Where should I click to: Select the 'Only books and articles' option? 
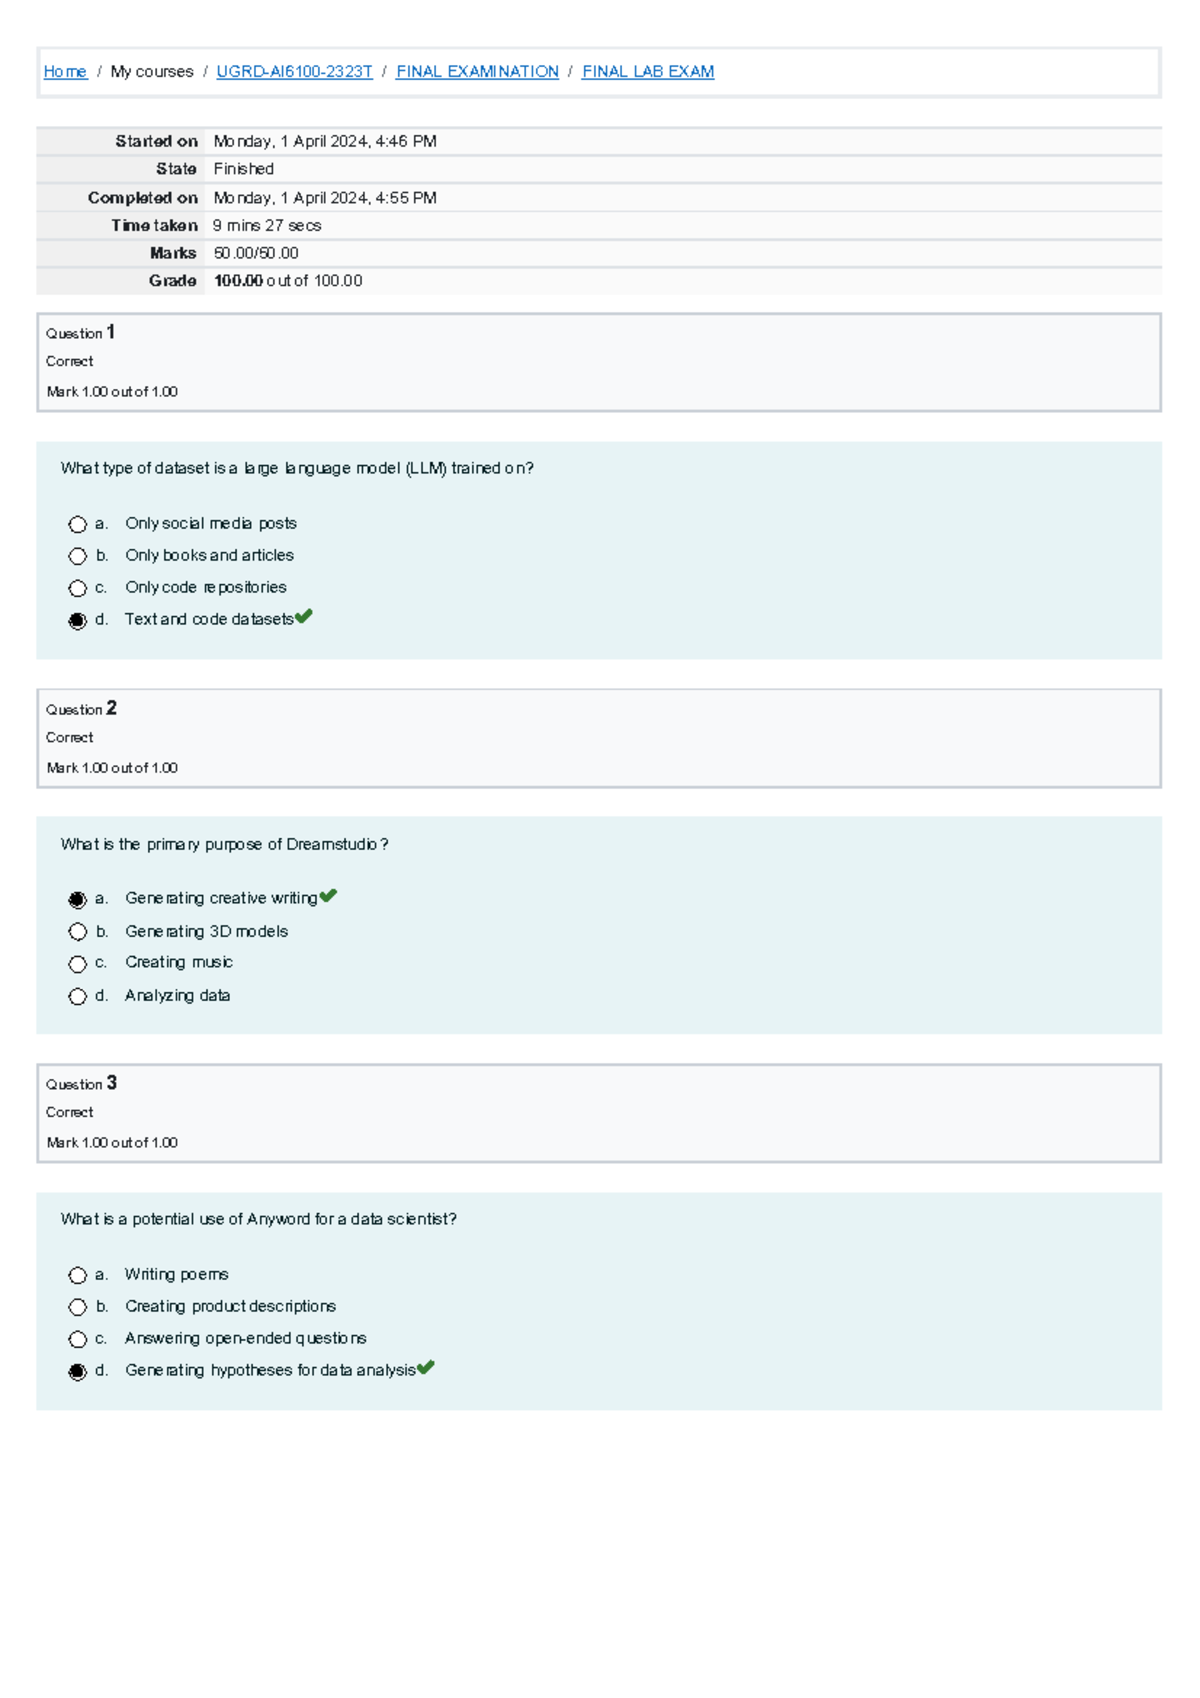coord(78,555)
